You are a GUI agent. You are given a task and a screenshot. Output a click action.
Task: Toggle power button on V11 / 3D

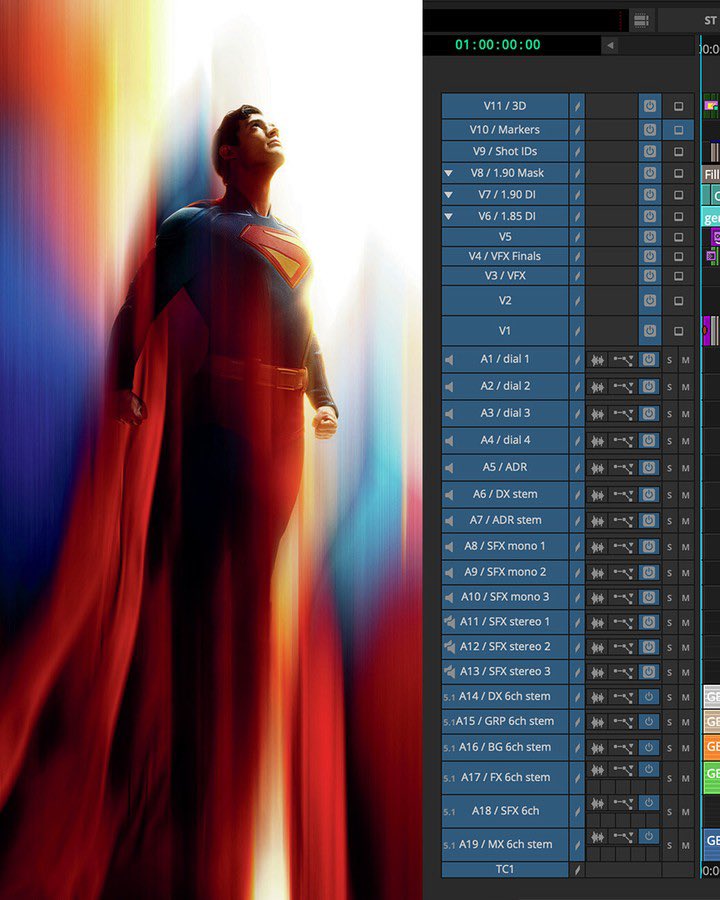(x=649, y=106)
